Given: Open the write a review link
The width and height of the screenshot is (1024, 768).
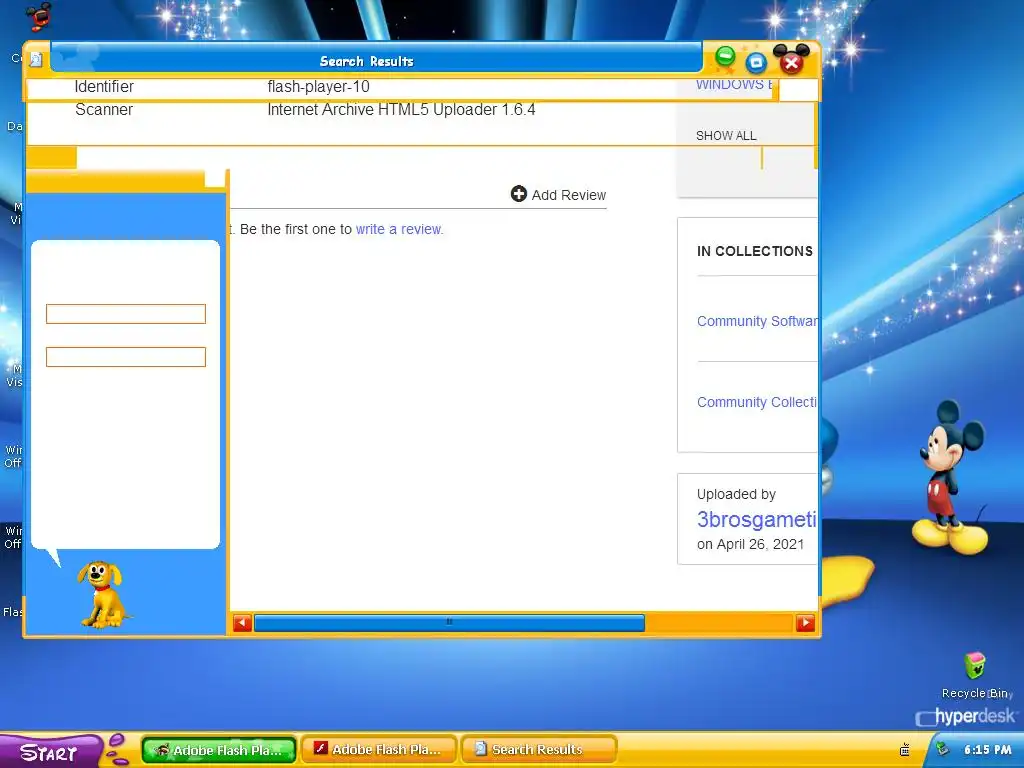Looking at the screenshot, I should tap(399, 229).
